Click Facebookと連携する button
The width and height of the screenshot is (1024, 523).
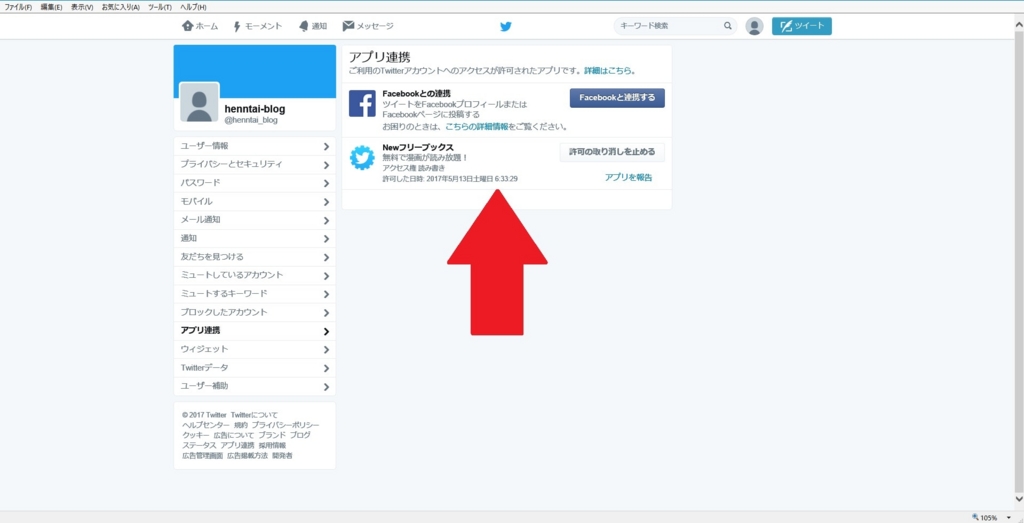617,98
